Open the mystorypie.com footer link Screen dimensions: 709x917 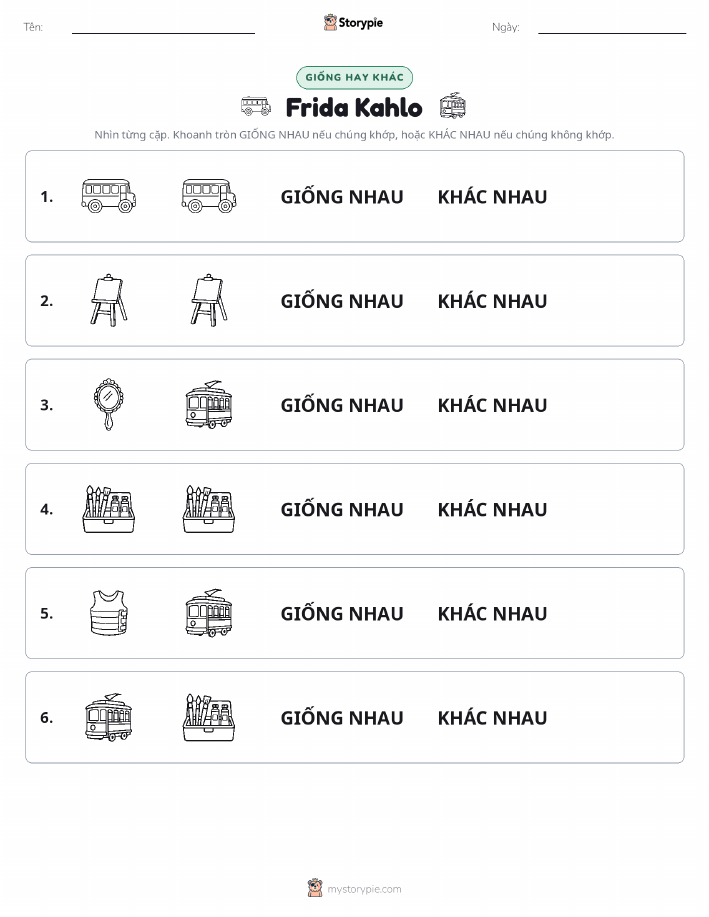tap(364, 889)
